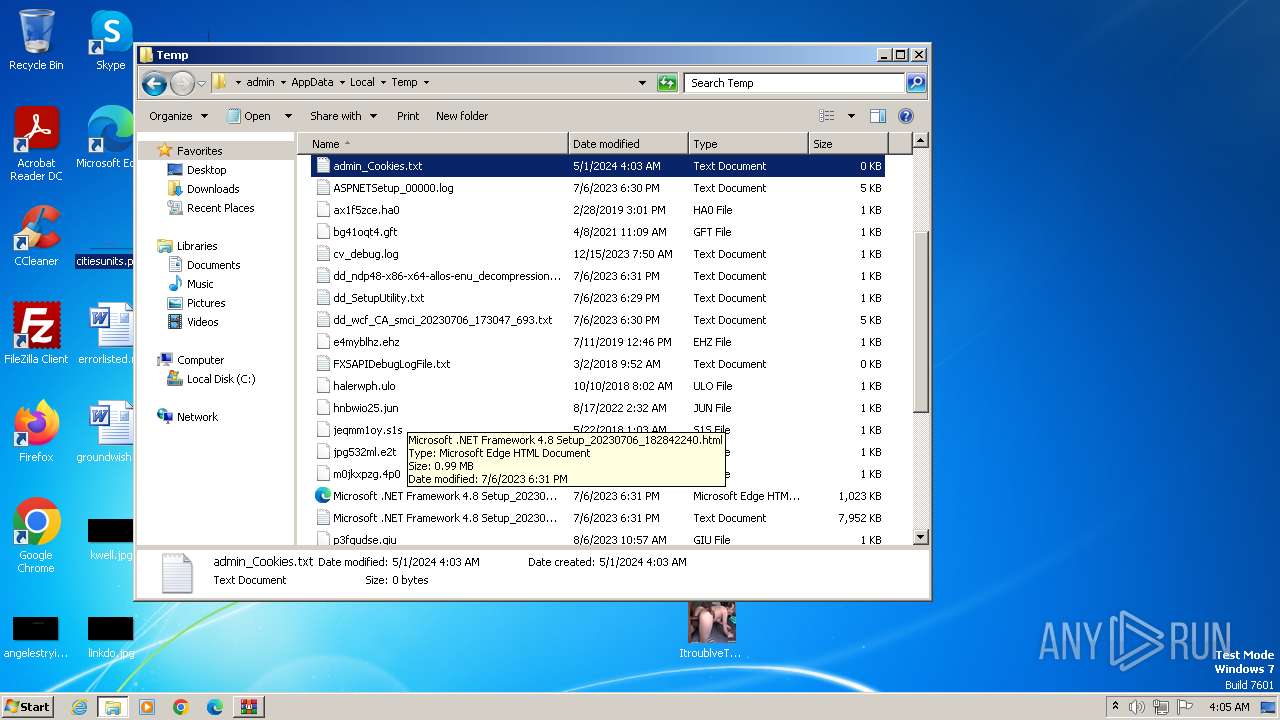Click the search magnifier icon

coord(916,83)
